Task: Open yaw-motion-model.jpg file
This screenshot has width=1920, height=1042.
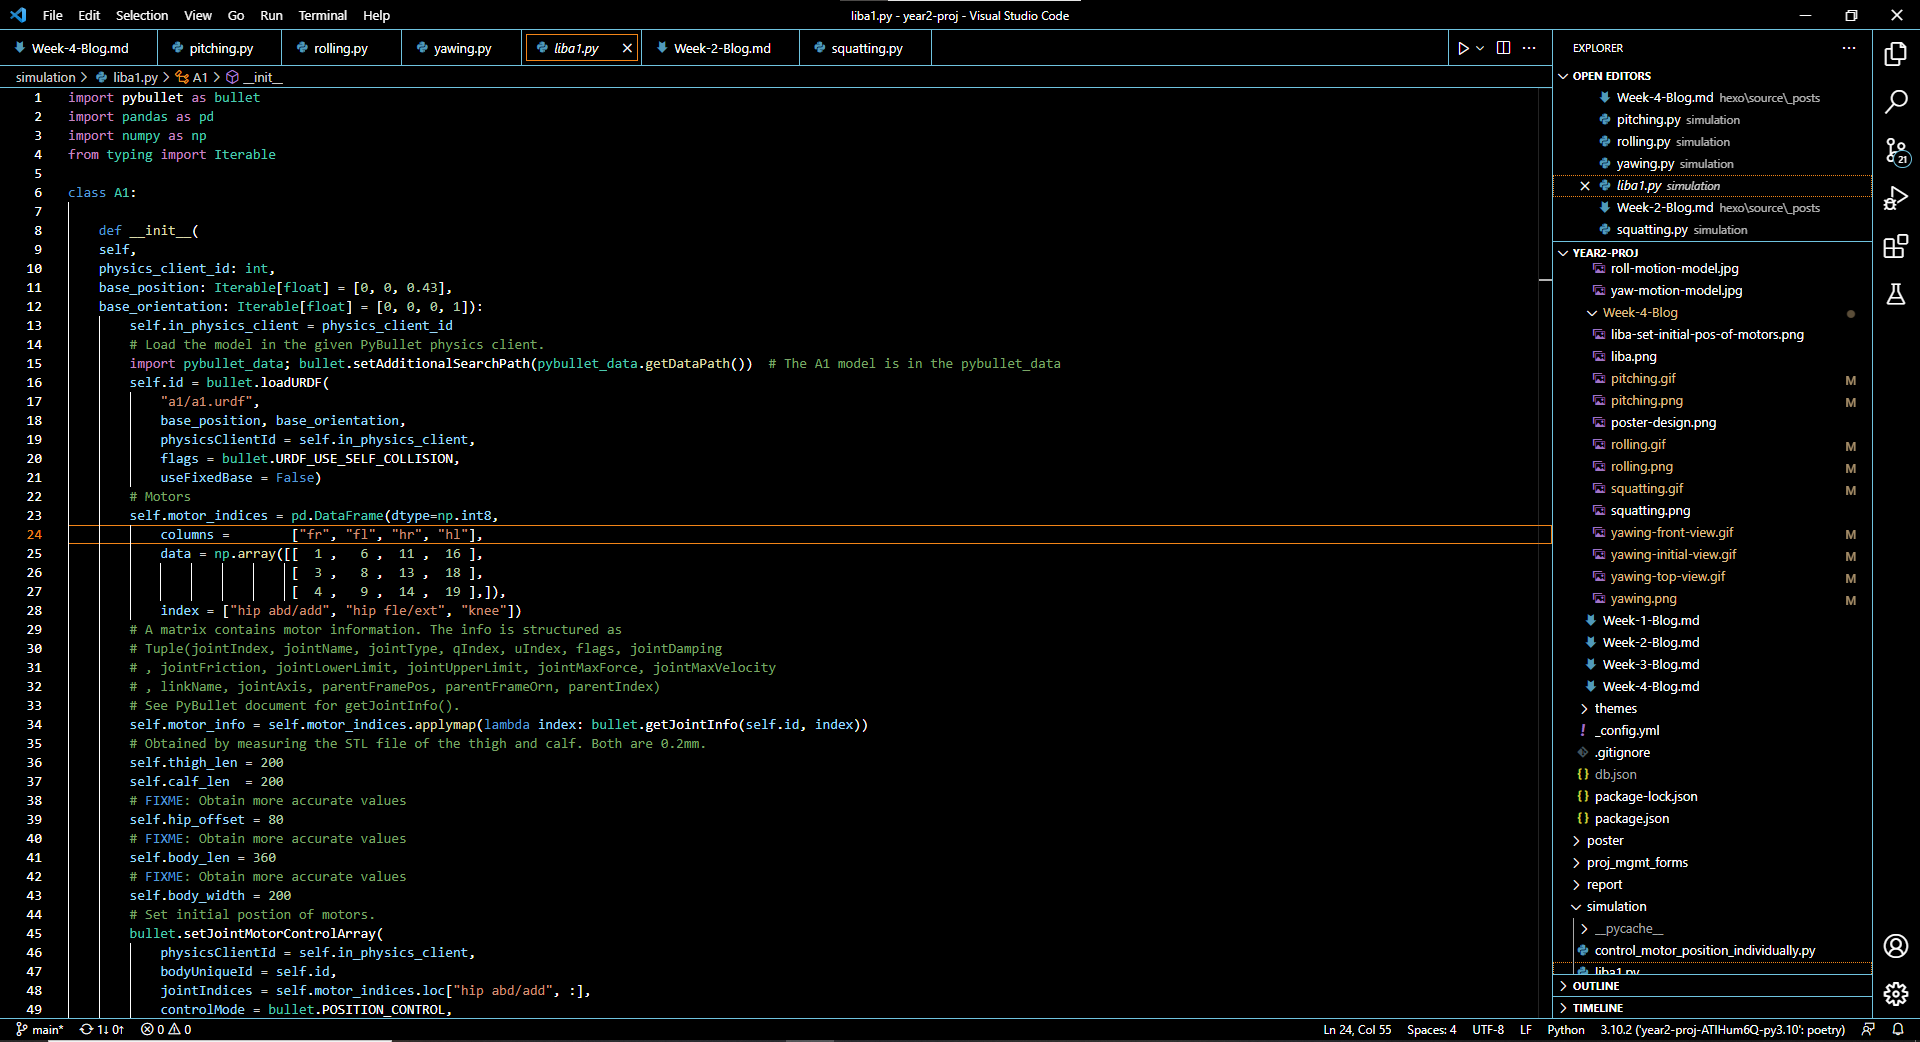Action: [1676, 291]
